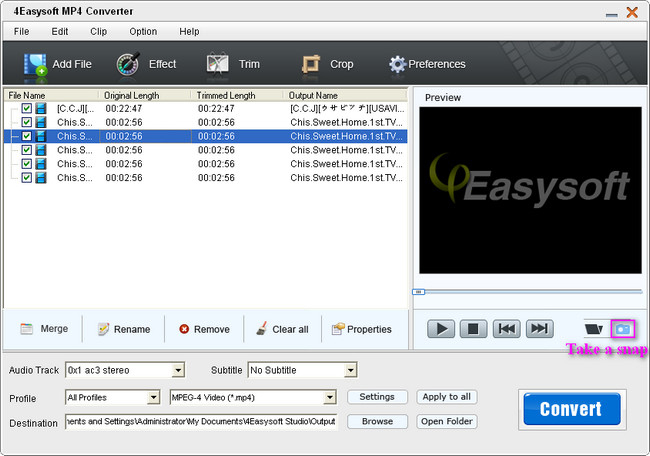
Task: Open the MPEG-4 Video format dropdown
Action: coord(330,398)
